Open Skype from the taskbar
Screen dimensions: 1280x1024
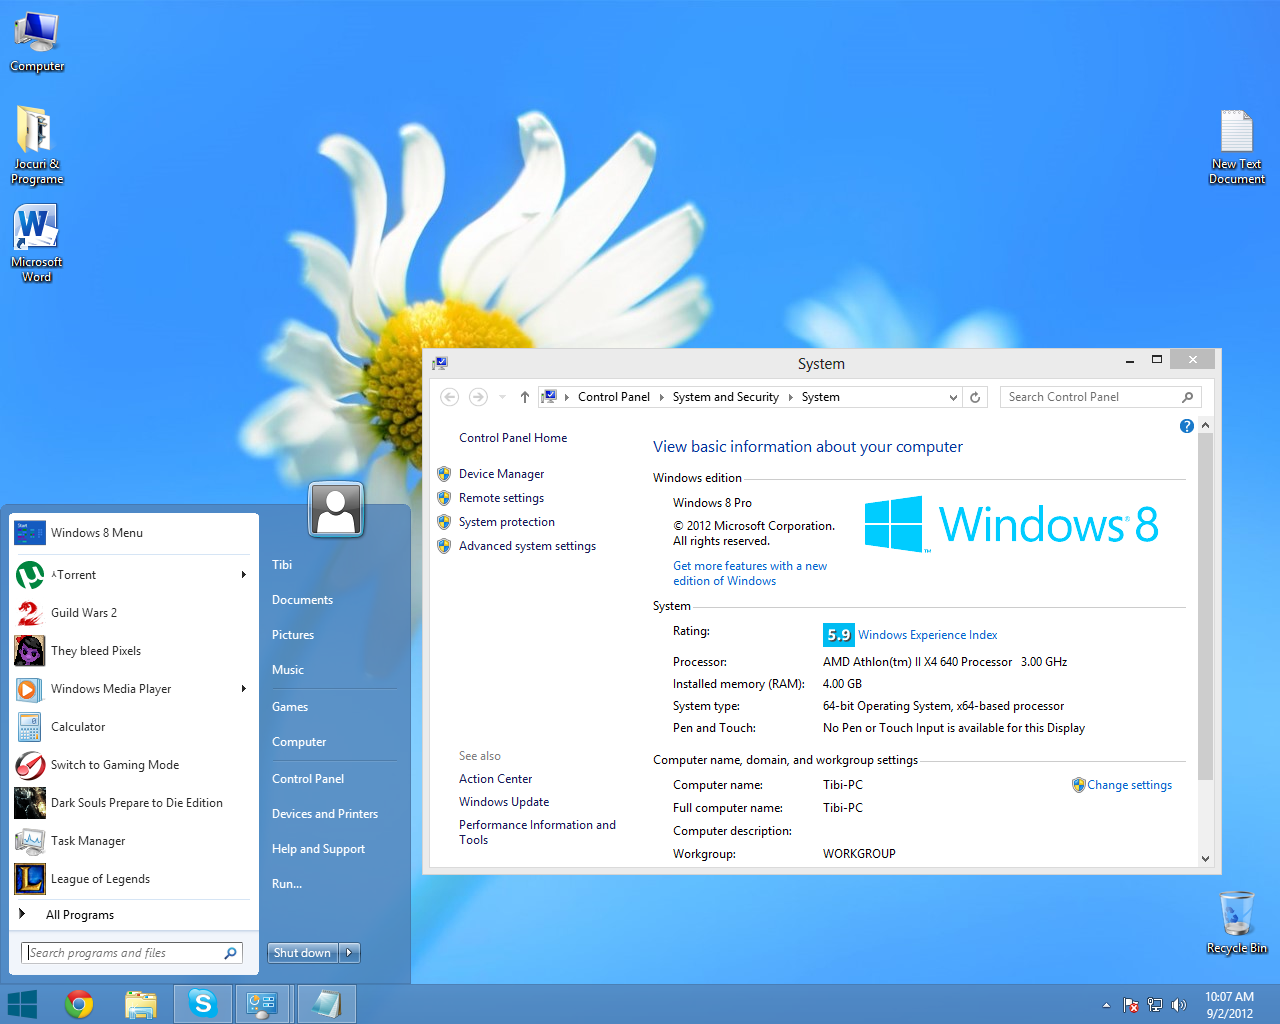pos(203,1004)
